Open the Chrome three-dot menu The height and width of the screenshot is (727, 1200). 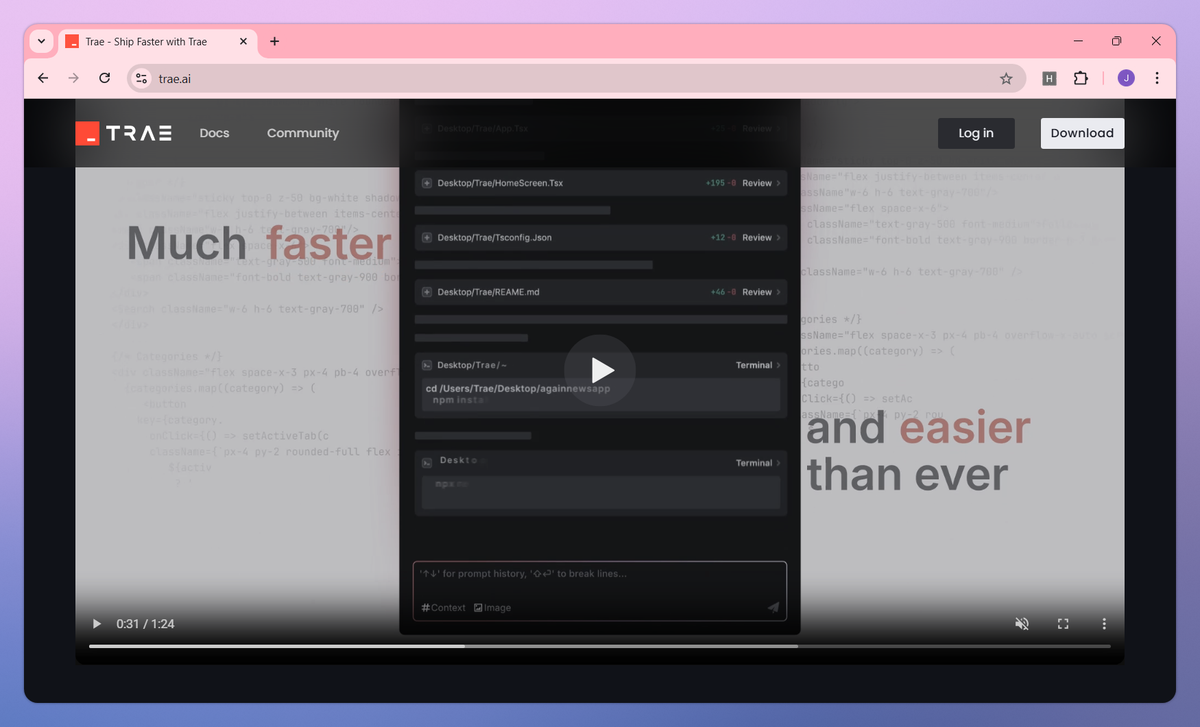[1157, 78]
